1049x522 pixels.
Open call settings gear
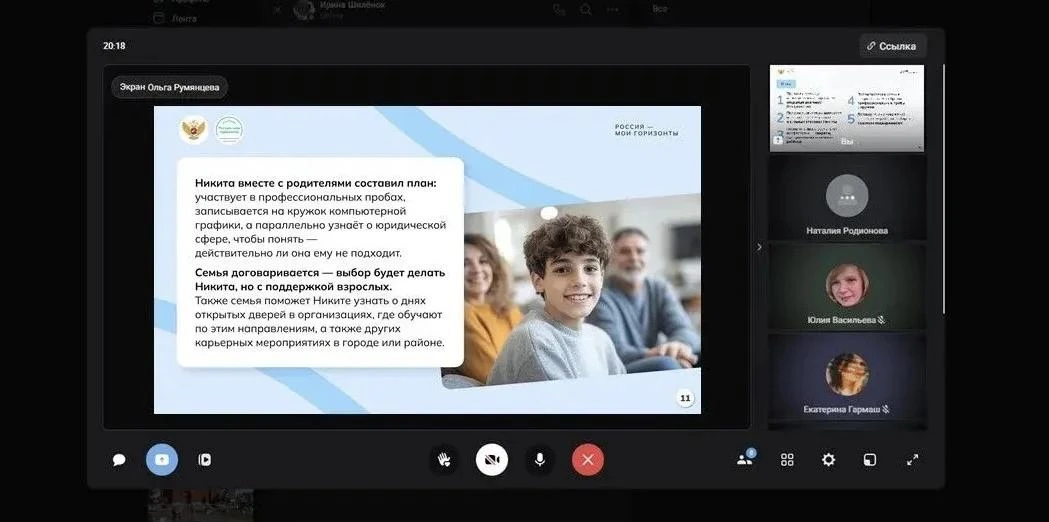tap(828, 460)
